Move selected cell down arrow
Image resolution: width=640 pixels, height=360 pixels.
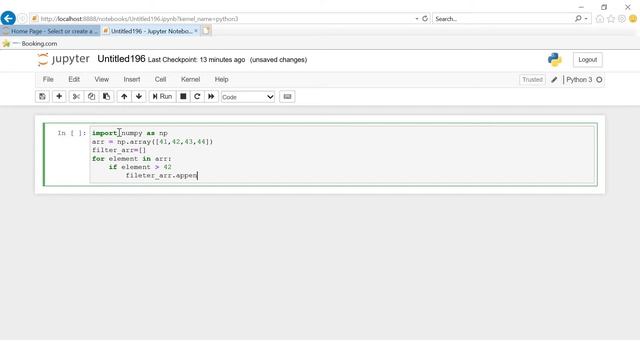139,97
